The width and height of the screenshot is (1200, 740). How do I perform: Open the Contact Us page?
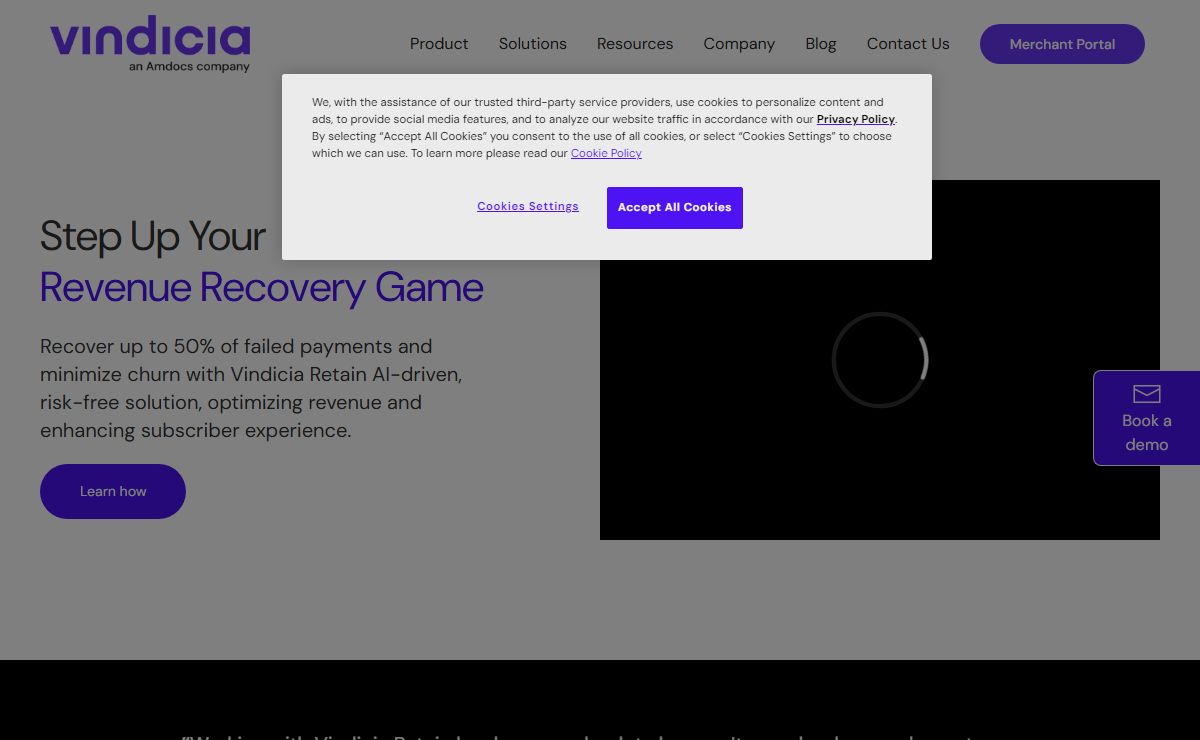(x=908, y=44)
